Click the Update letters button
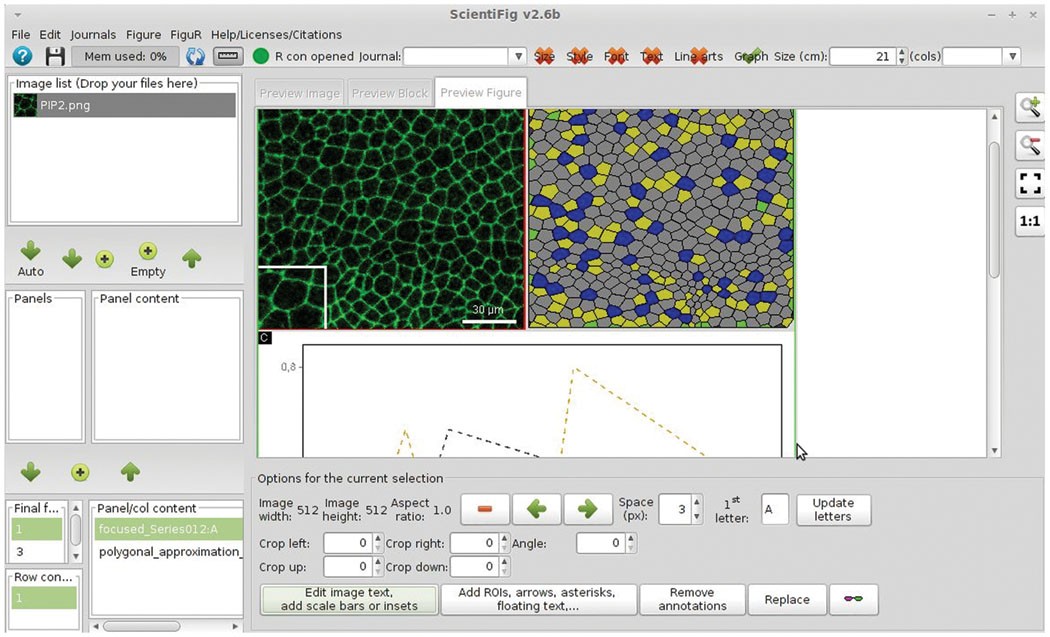This screenshot has height=637, width=1050. pyautogui.click(x=833, y=509)
